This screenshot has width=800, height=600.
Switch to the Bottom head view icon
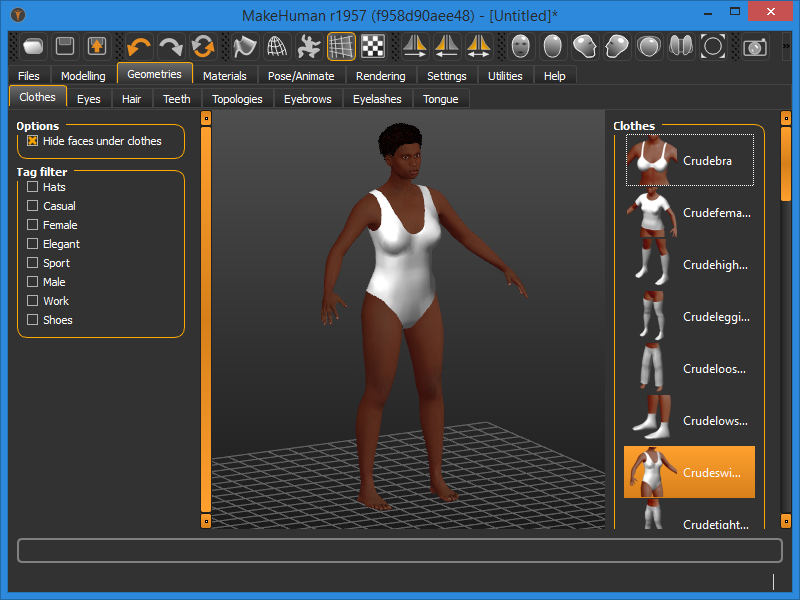[x=681, y=46]
